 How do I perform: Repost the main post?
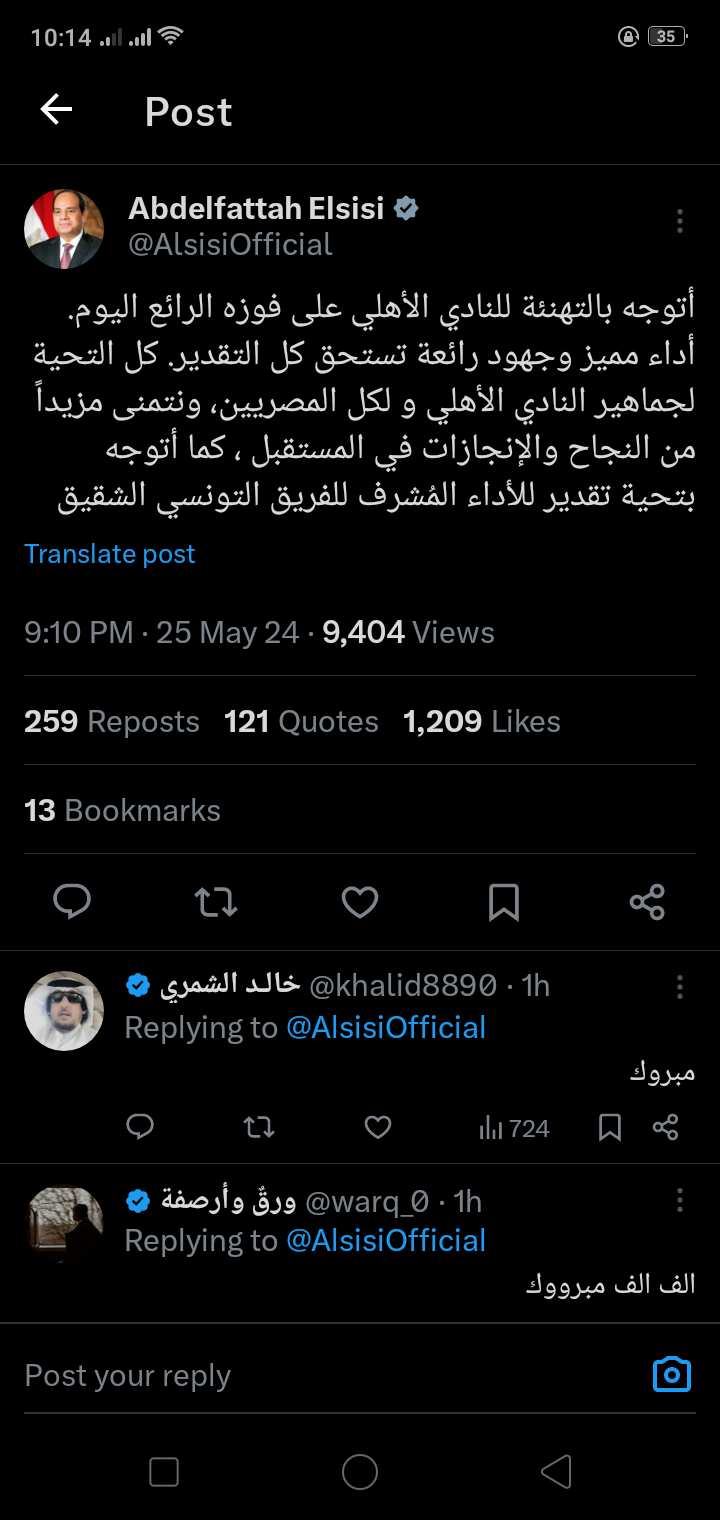[x=215, y=902]
